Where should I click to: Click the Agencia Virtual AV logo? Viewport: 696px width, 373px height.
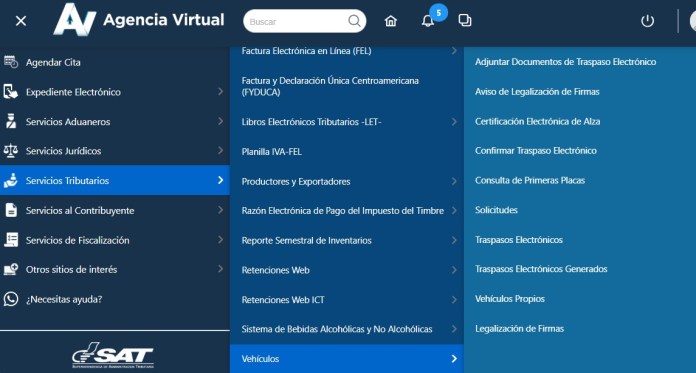coord(75,19)
